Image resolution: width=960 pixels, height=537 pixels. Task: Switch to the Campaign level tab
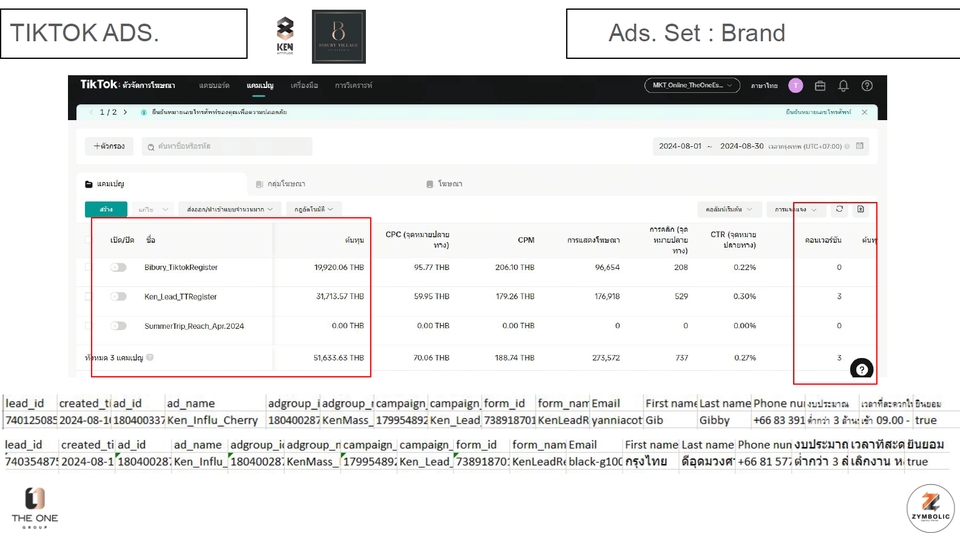161,184
